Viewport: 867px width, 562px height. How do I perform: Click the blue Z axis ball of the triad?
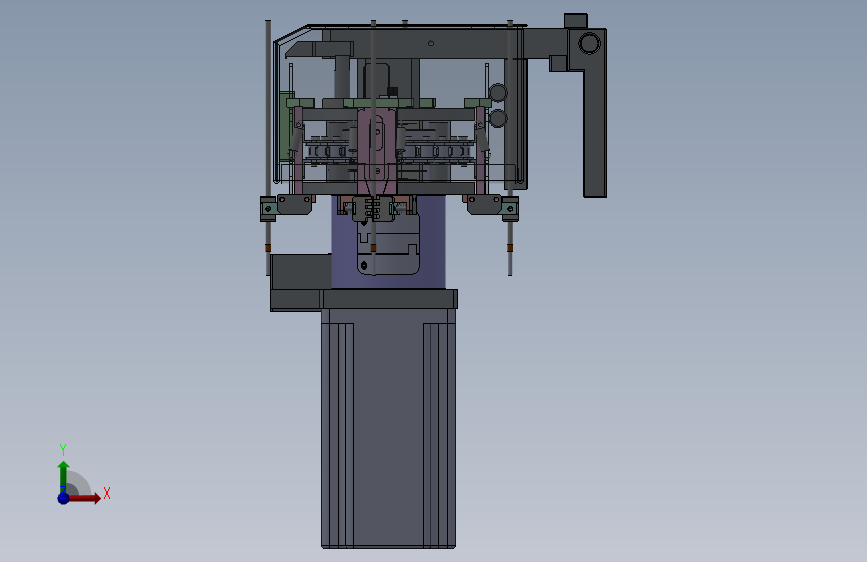[63, 498]
